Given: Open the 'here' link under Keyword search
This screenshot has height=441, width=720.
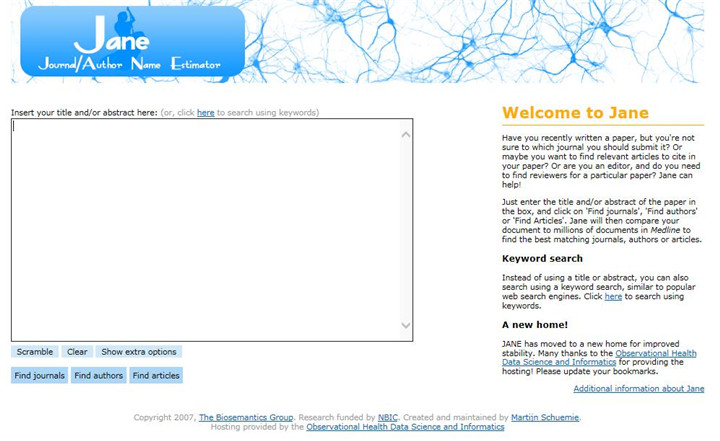Looking at the screenshot, I should coord(613,297).
